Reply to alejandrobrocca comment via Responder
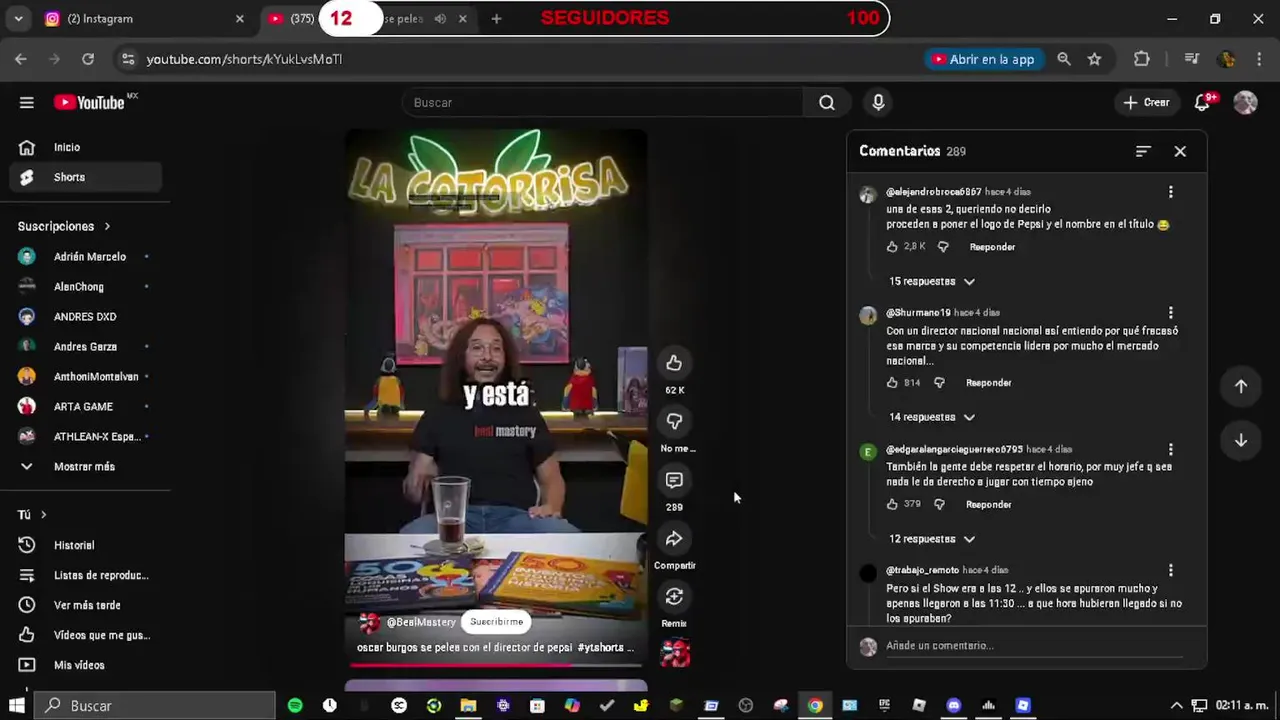The width and height of the screenshot is (1280, 720). point(992,247)
